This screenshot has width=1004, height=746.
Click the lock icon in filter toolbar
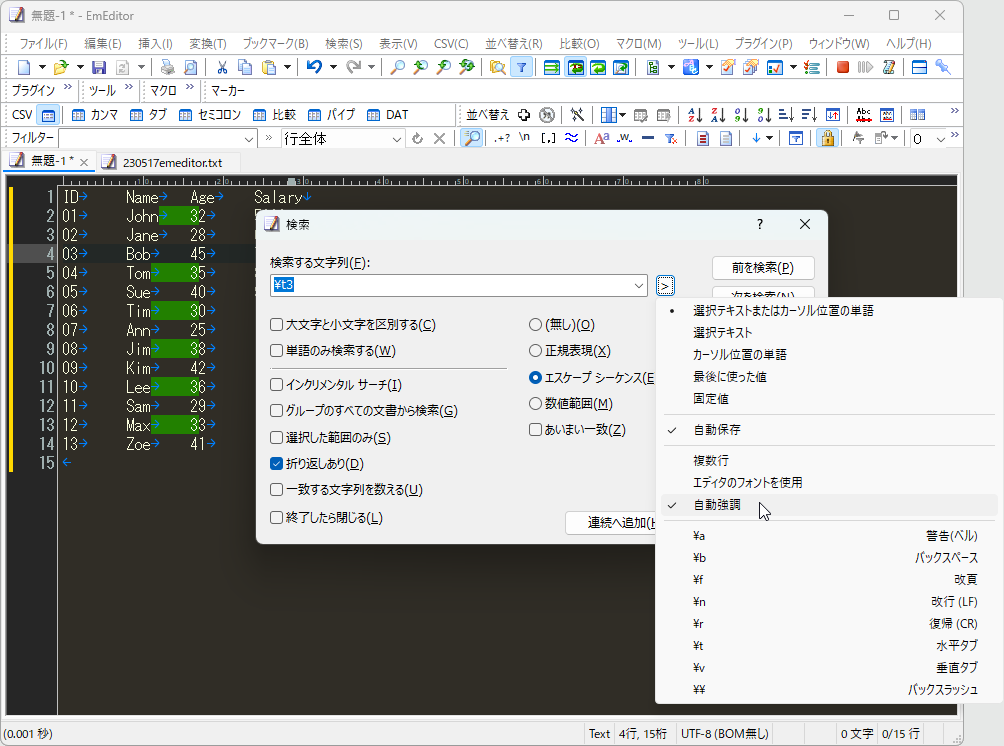(827, 138)
